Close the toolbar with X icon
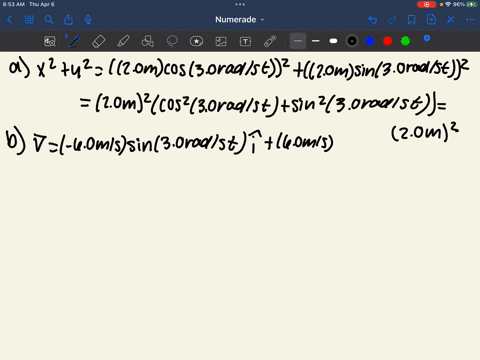 pyautogui.click(x=451, y=20)
